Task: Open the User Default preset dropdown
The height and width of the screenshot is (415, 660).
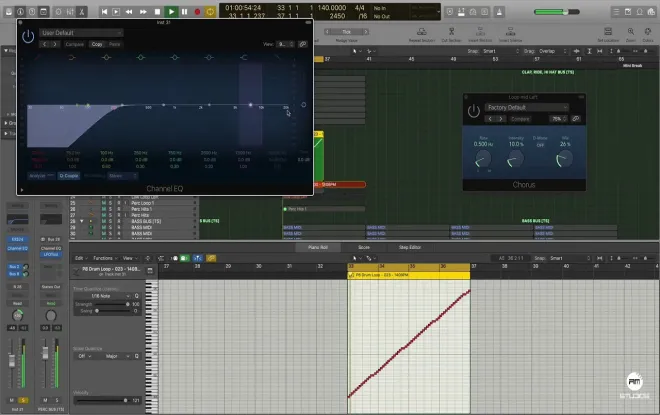Action: [x=81, y=32]
